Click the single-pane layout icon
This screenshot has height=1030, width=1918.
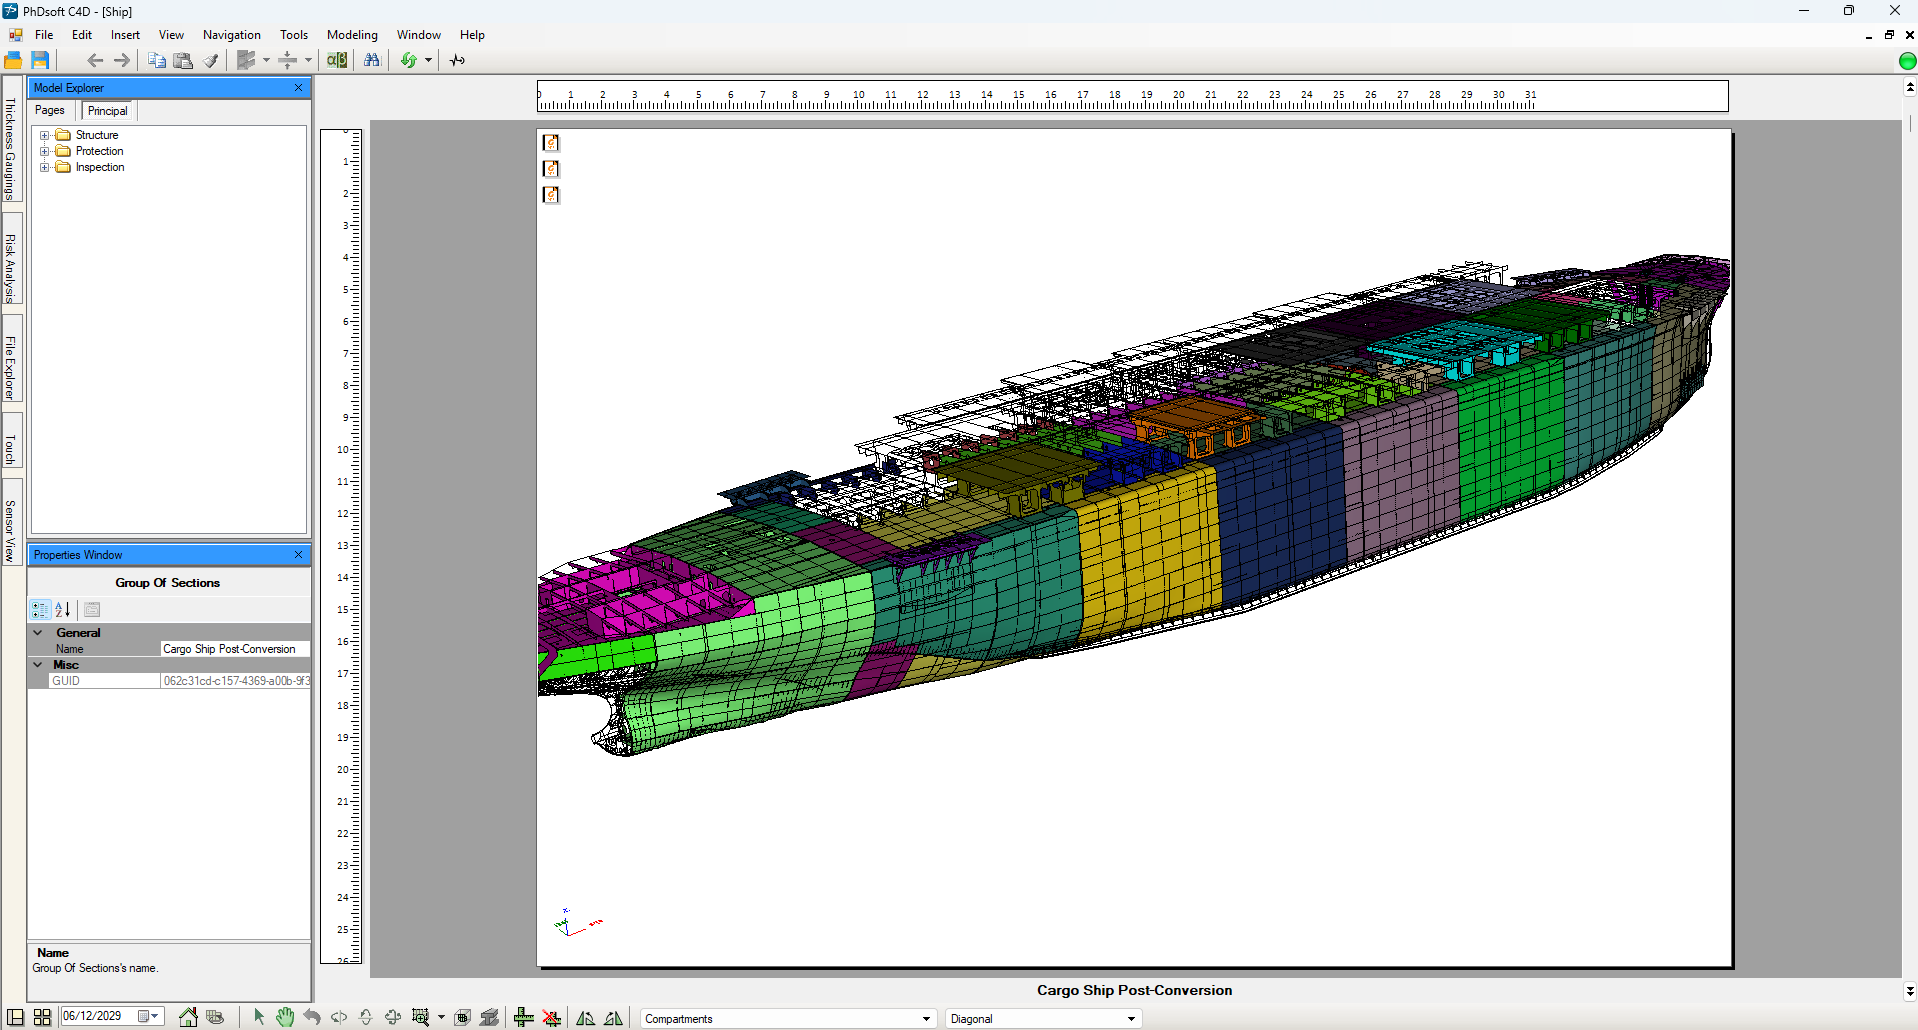tap(15, 1017)
